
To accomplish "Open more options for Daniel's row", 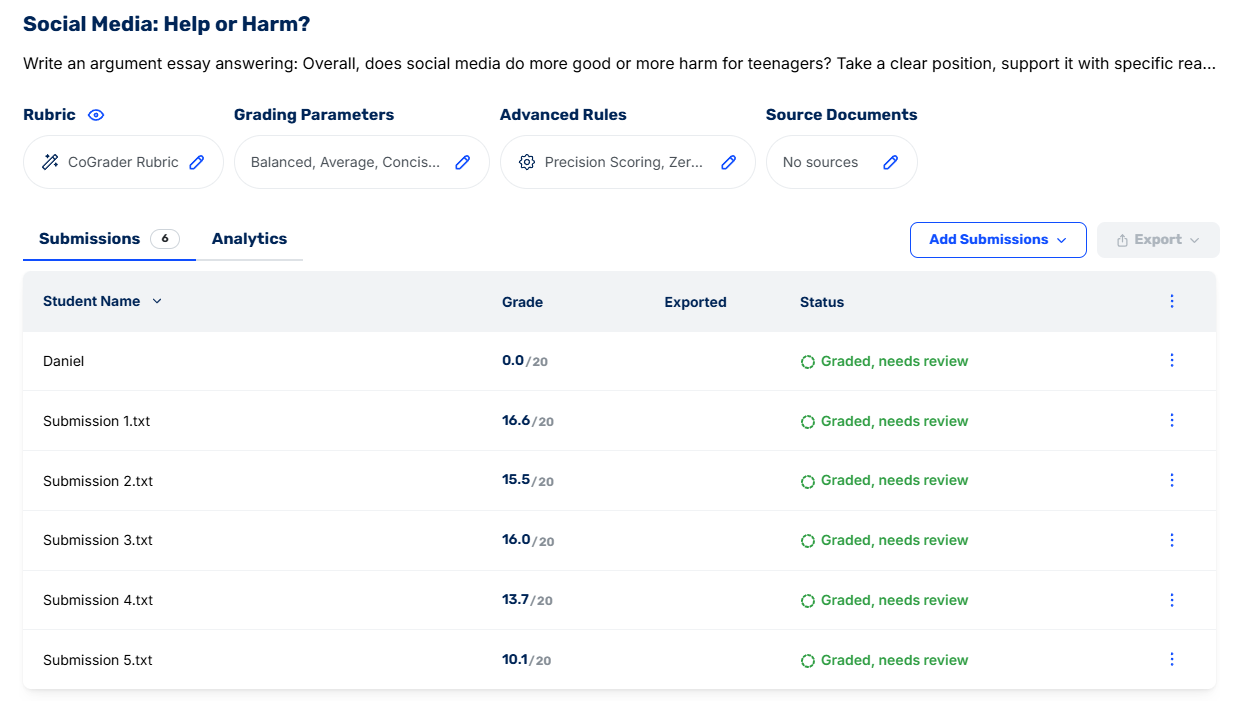I will (x=1172, y=360).
